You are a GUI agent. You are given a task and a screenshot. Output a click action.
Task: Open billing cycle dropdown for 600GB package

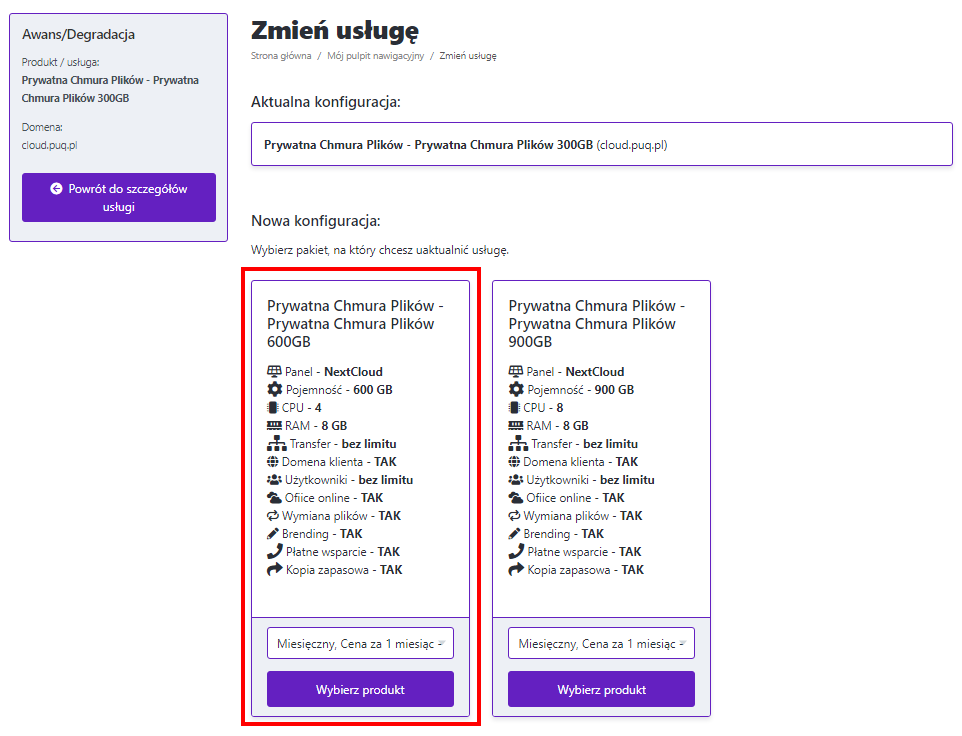click(360, 644)
